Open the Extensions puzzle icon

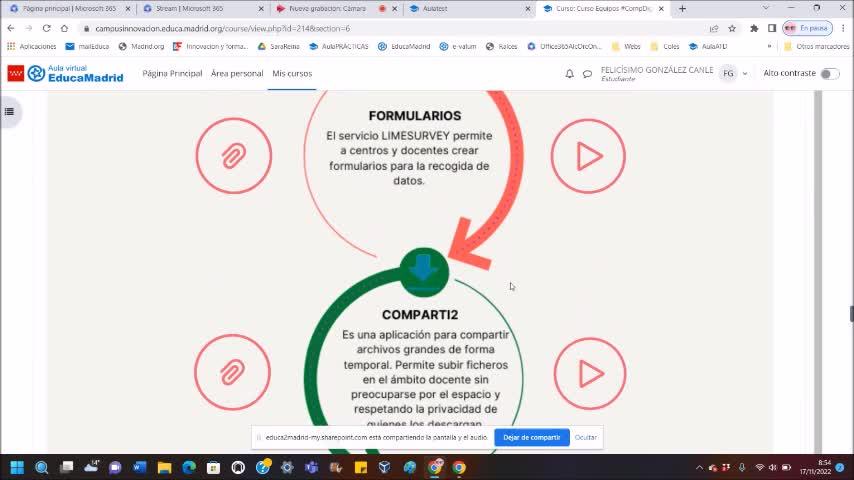(754, 28)
